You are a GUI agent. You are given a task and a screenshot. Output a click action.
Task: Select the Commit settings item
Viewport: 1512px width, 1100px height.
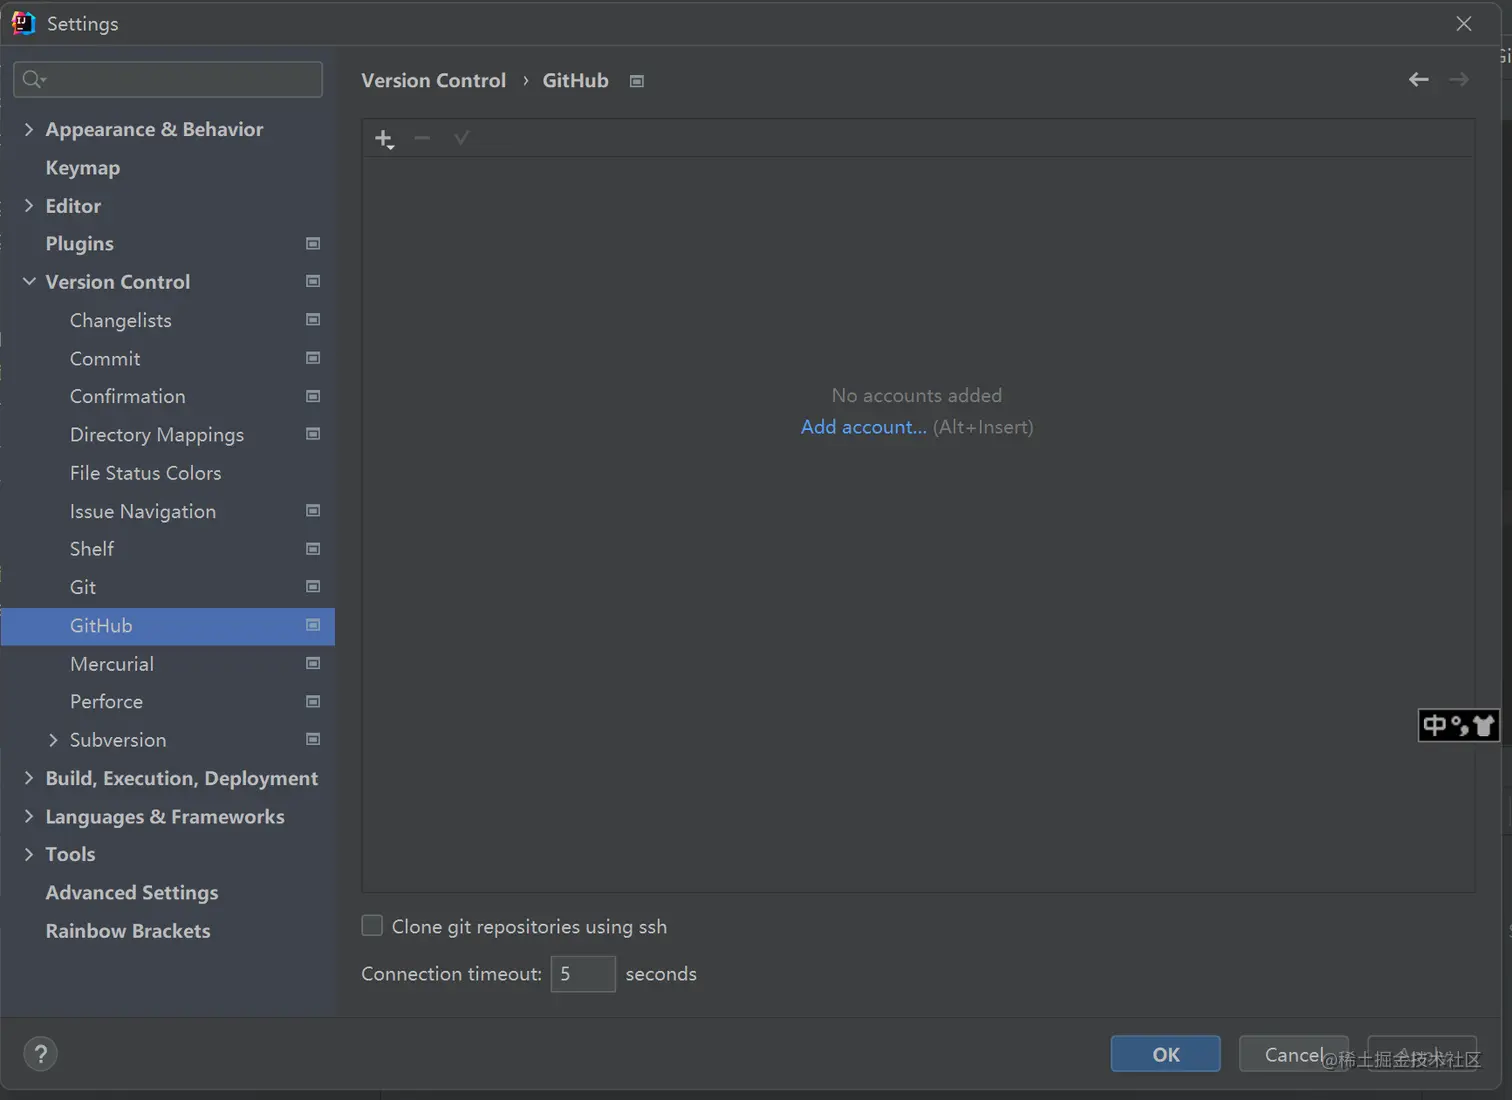point(105,358)
